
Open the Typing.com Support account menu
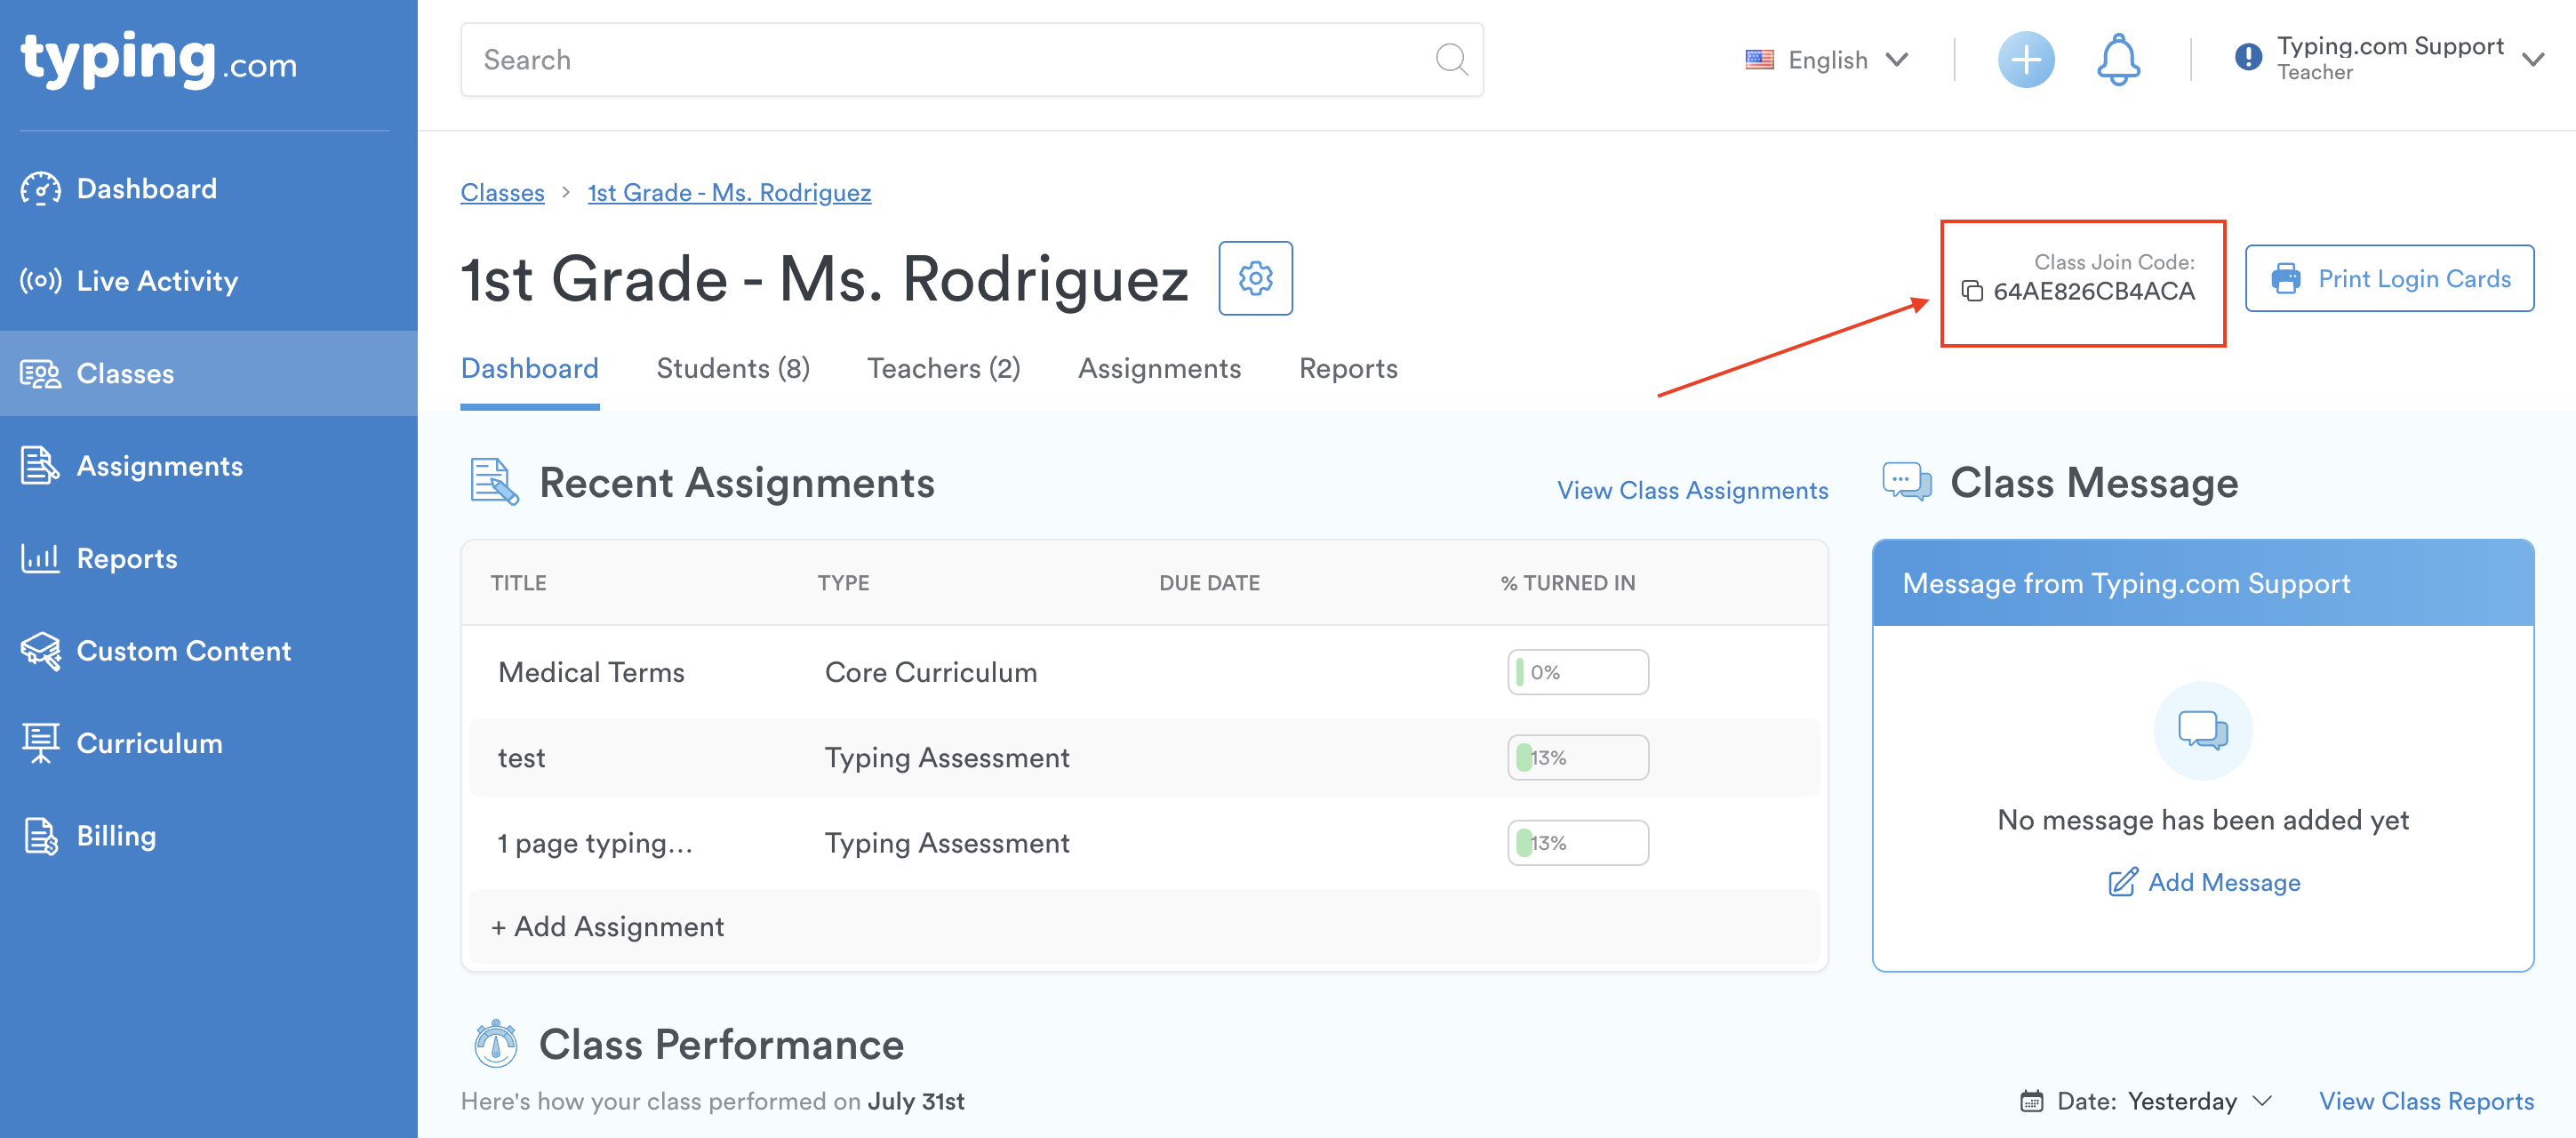click(x=2389, y=59)
